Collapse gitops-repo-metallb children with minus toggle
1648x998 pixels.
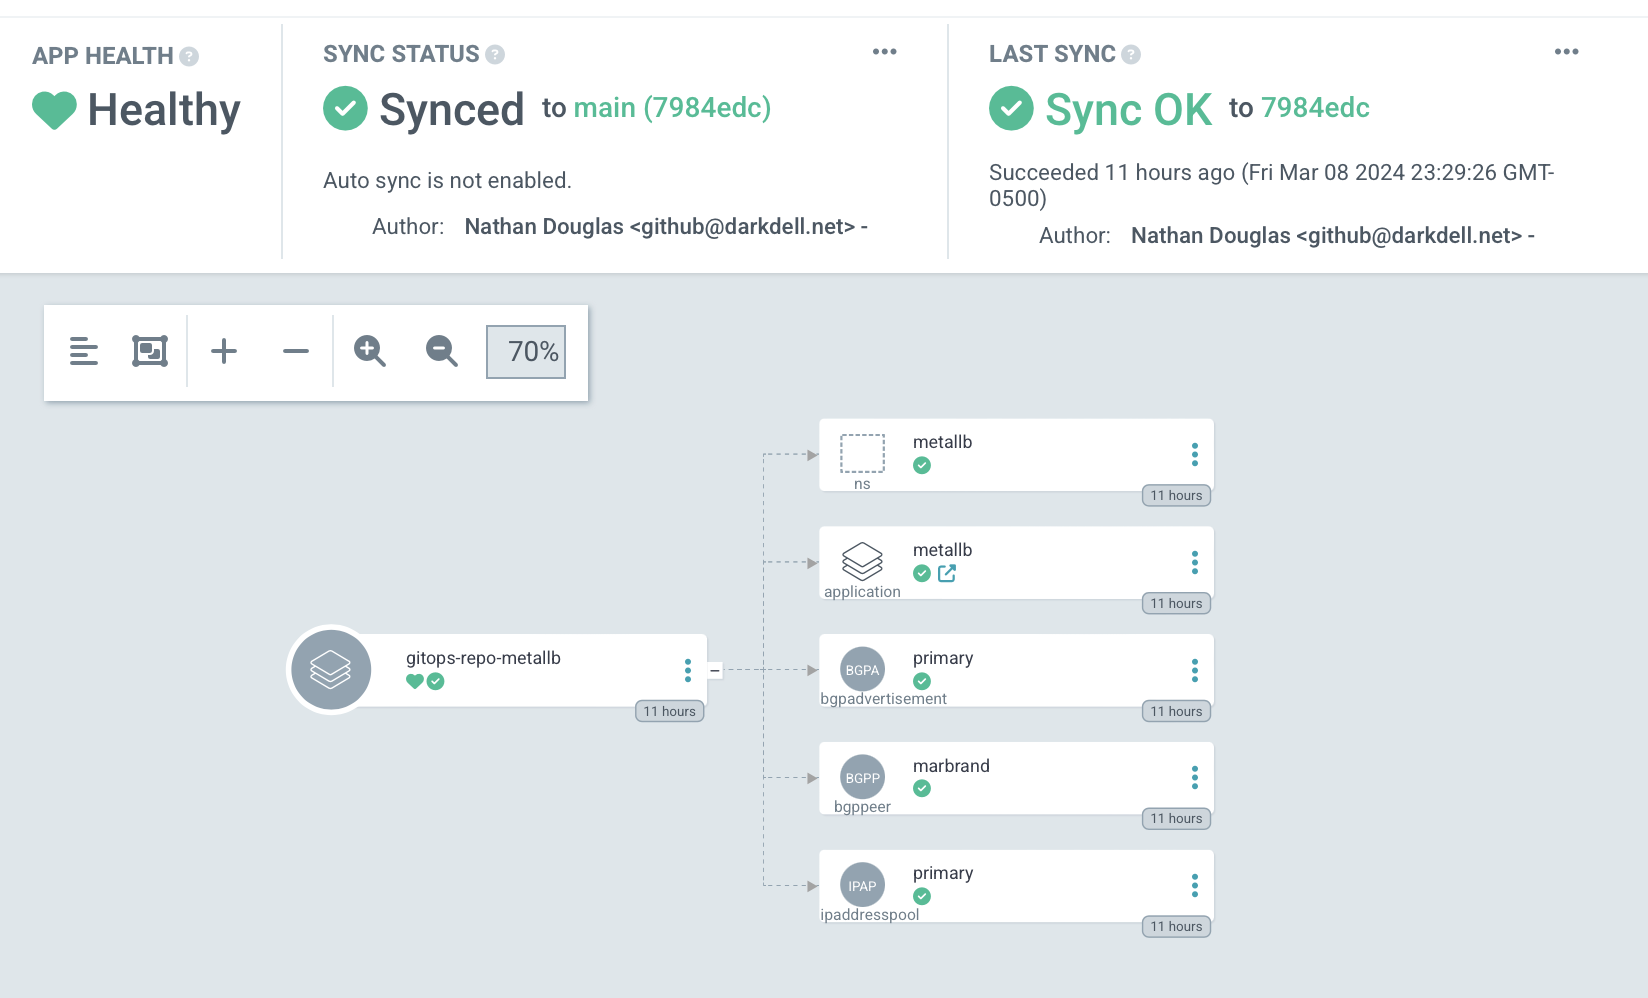coord(715,670)
